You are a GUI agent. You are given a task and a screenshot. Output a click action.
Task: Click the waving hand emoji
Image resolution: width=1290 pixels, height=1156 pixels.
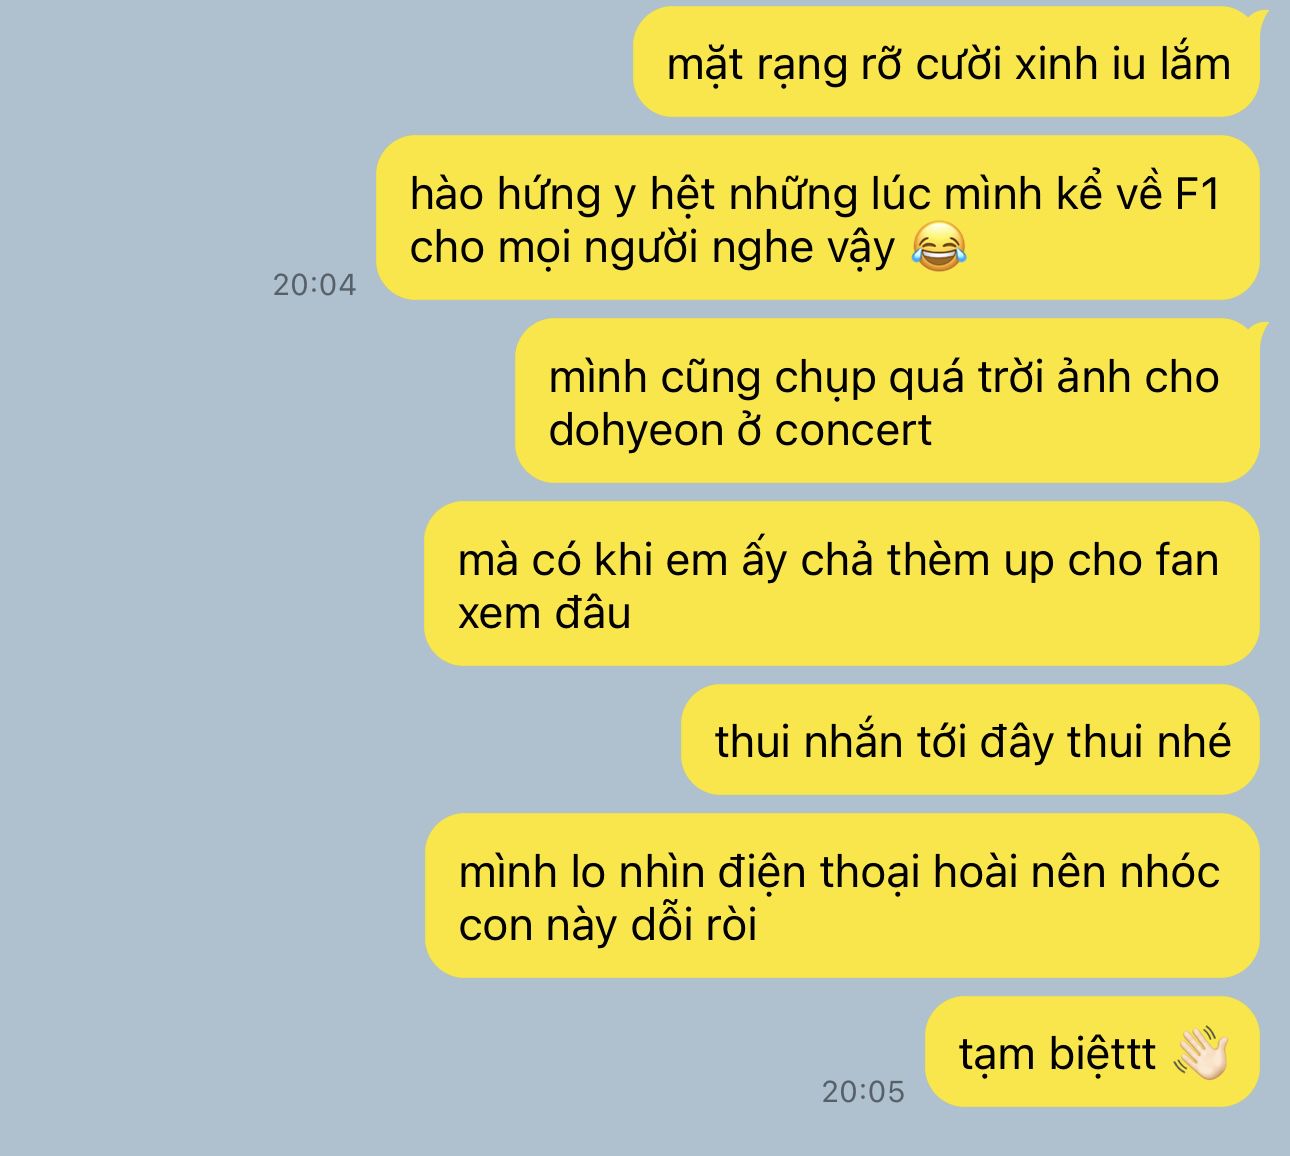point(1200,1054)
